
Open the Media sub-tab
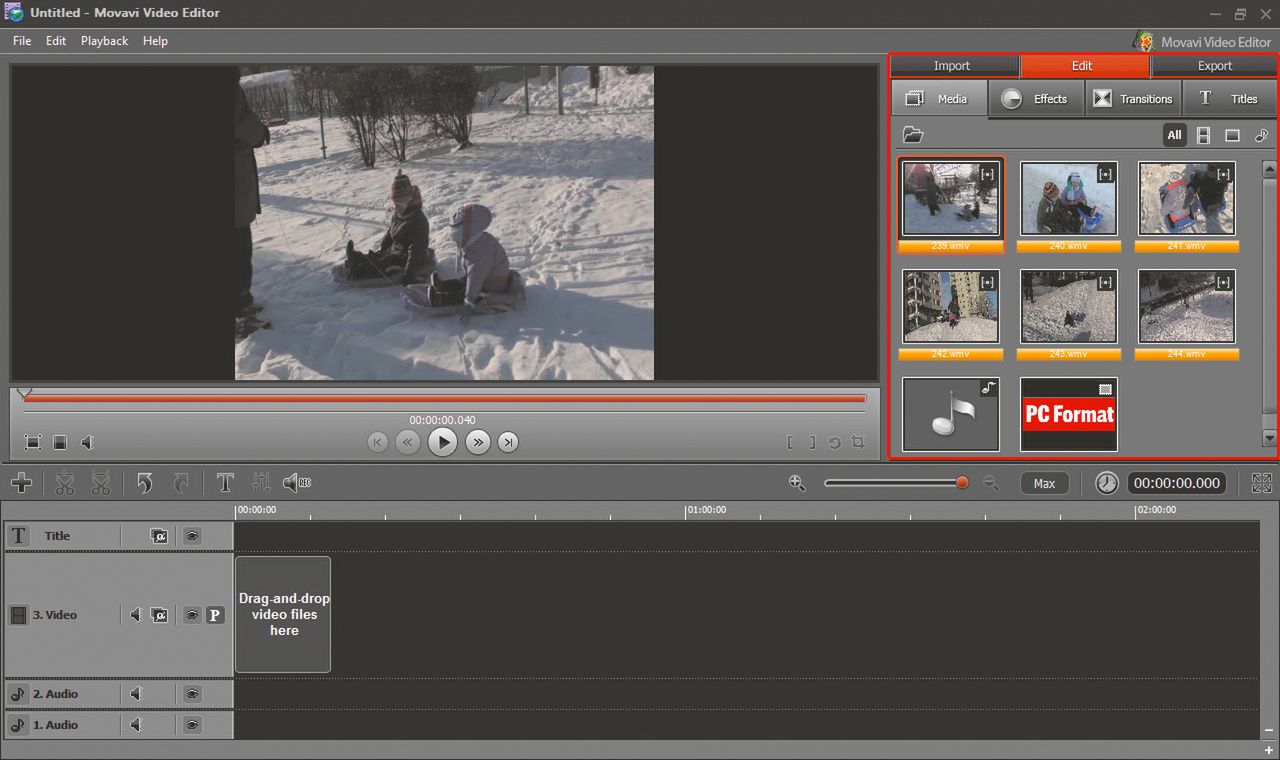coord(939,99)
